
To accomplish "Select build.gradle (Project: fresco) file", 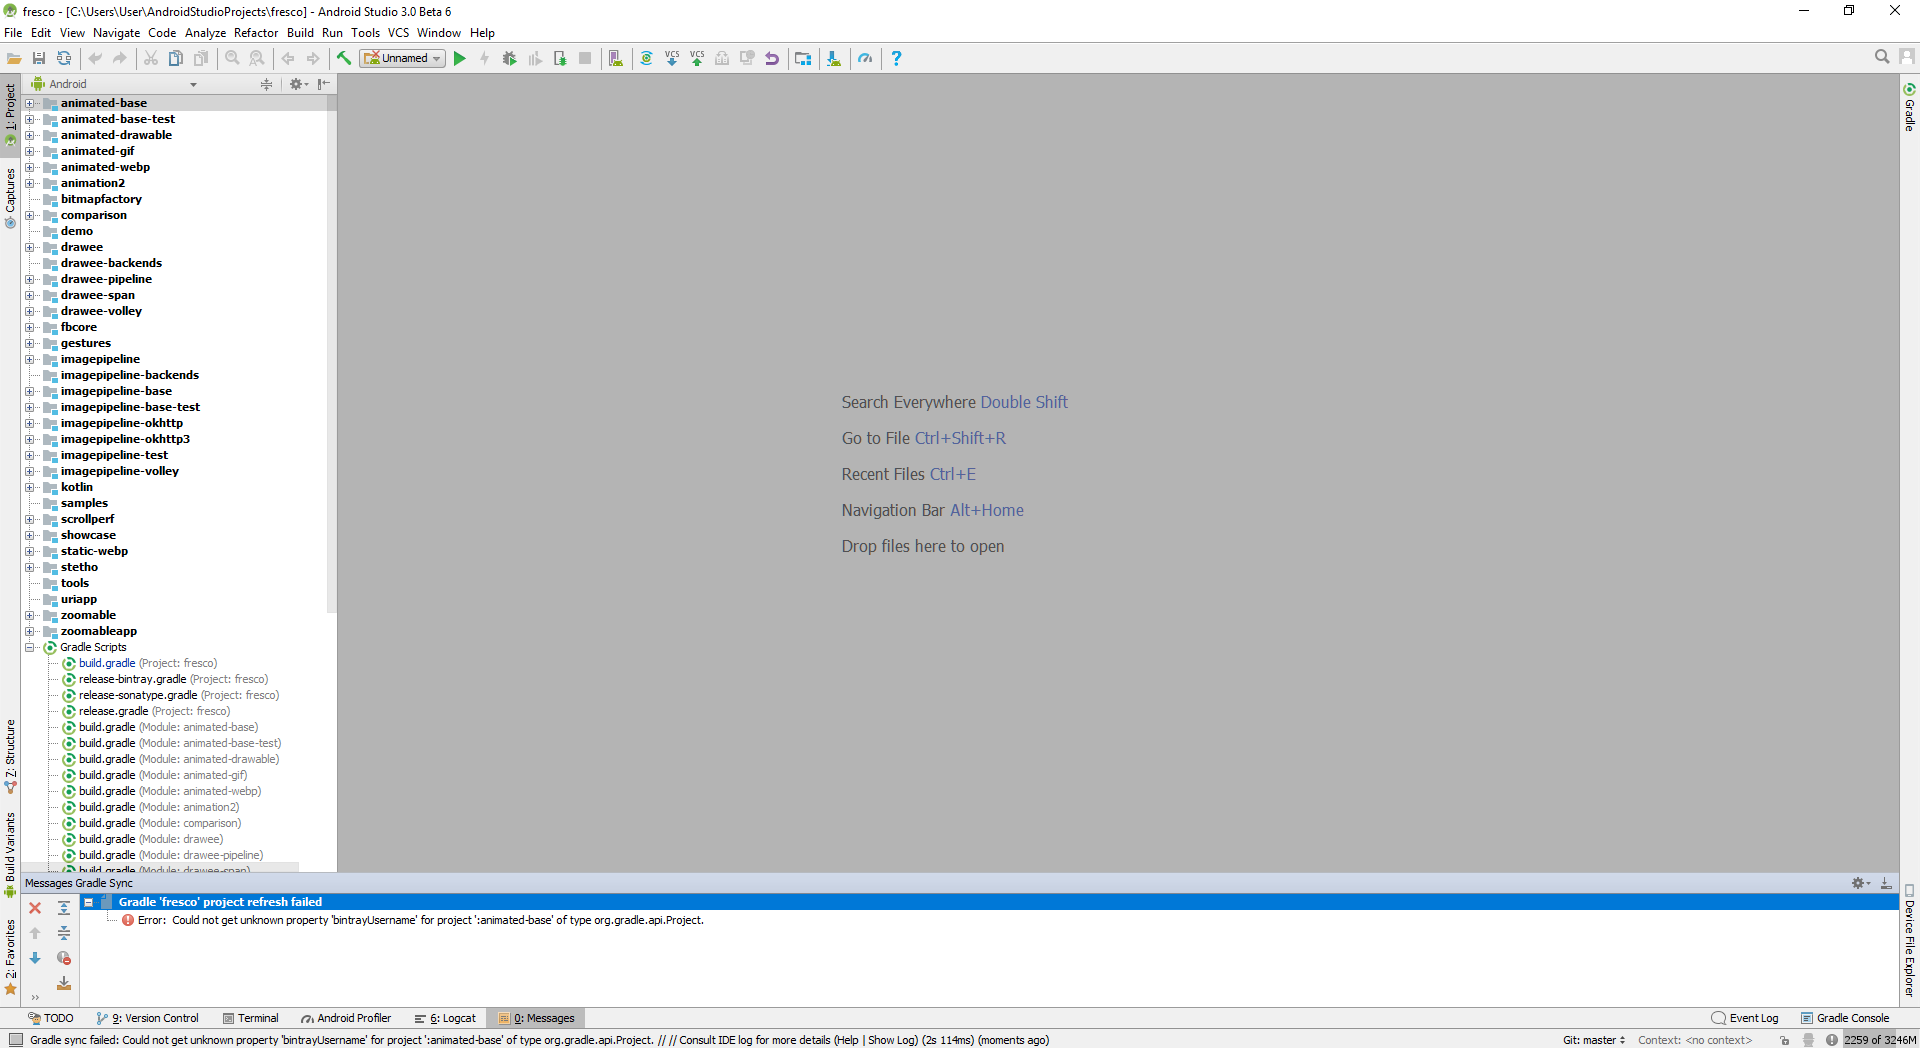I will pyautogui.click(x=147, y=663).
